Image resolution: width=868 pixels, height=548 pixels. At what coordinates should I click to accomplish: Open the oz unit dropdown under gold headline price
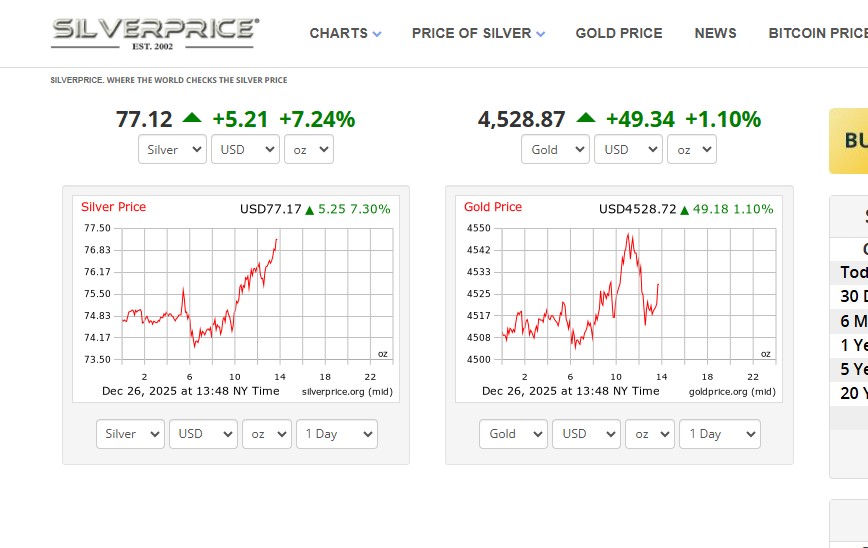(x=692, y=149)
